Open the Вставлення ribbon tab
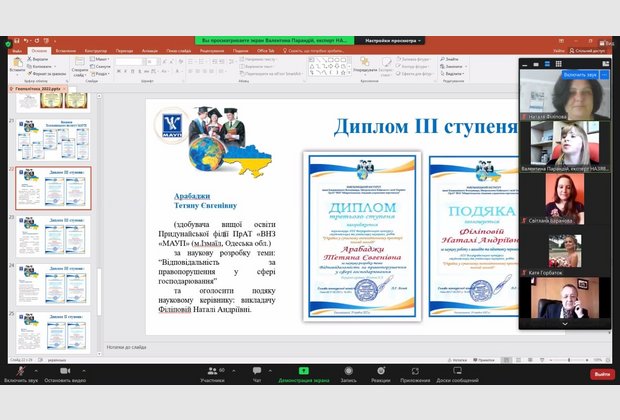 (x=66, y=50)
